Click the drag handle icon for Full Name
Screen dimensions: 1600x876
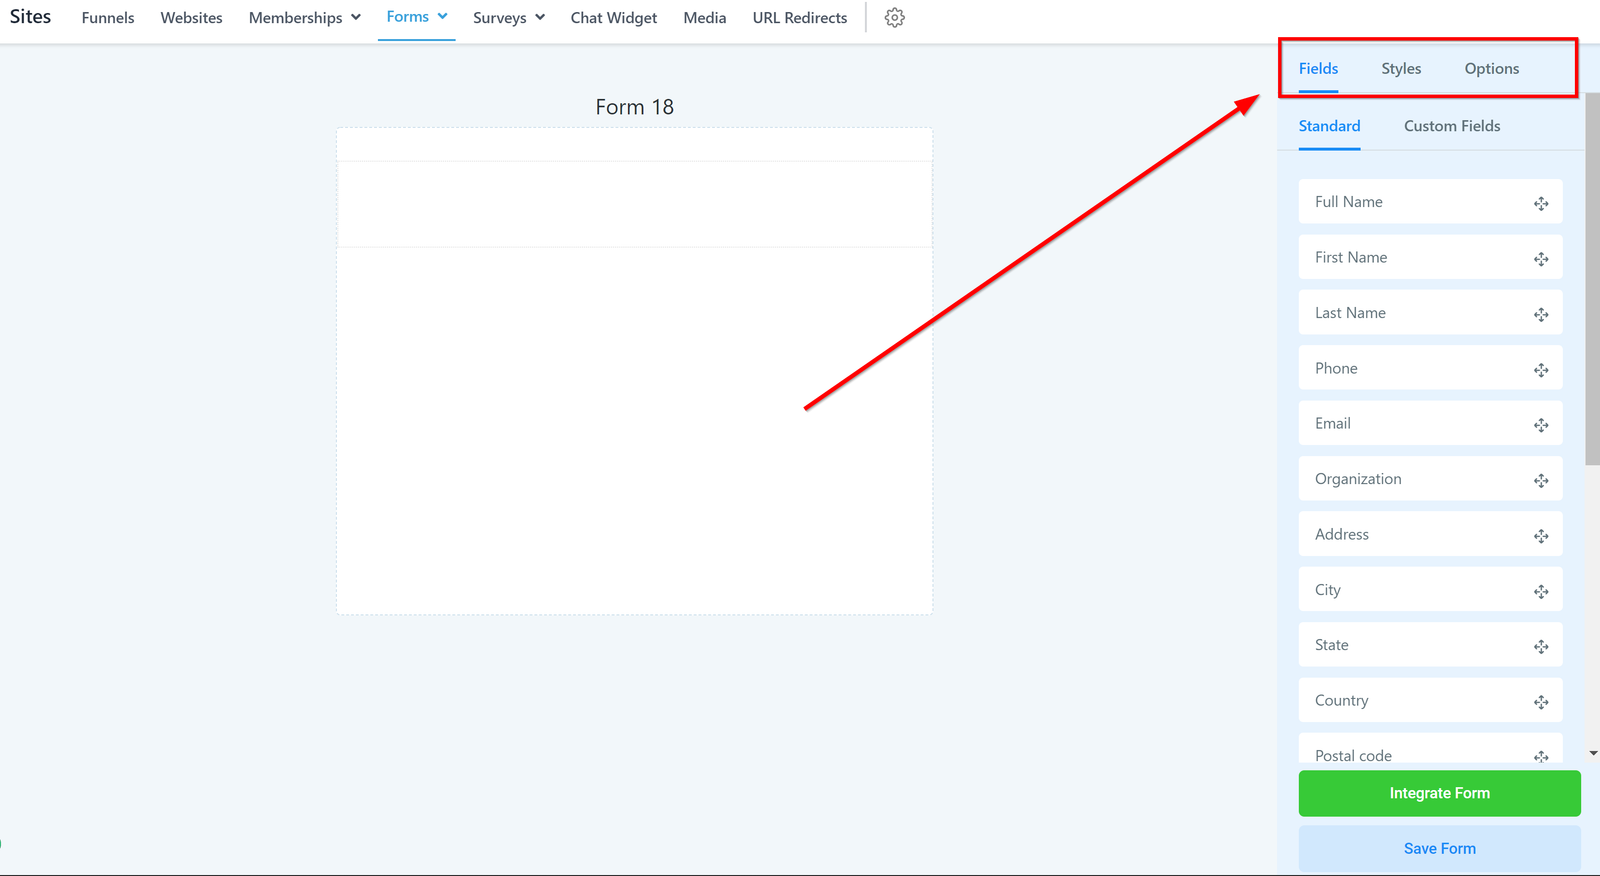click(x=1541, y=203)
